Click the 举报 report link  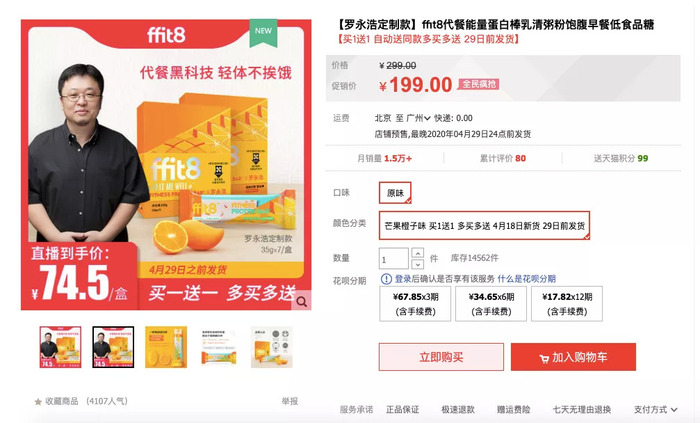coord(290,401)
